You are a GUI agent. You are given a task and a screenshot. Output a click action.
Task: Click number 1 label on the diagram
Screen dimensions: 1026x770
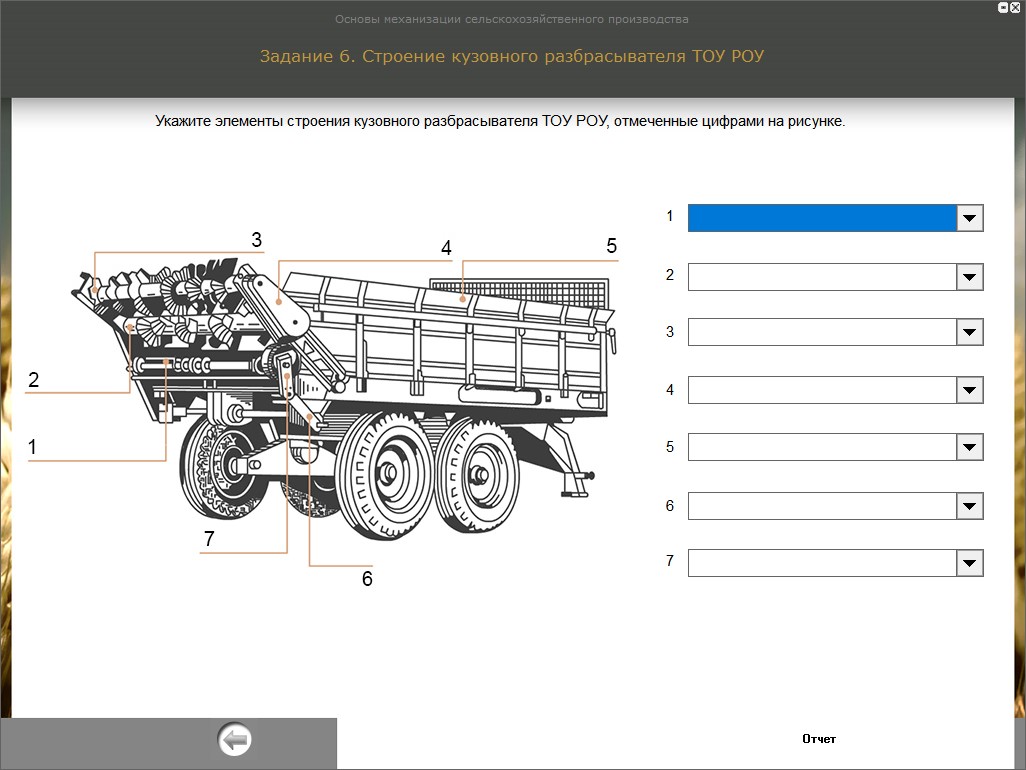32,448
